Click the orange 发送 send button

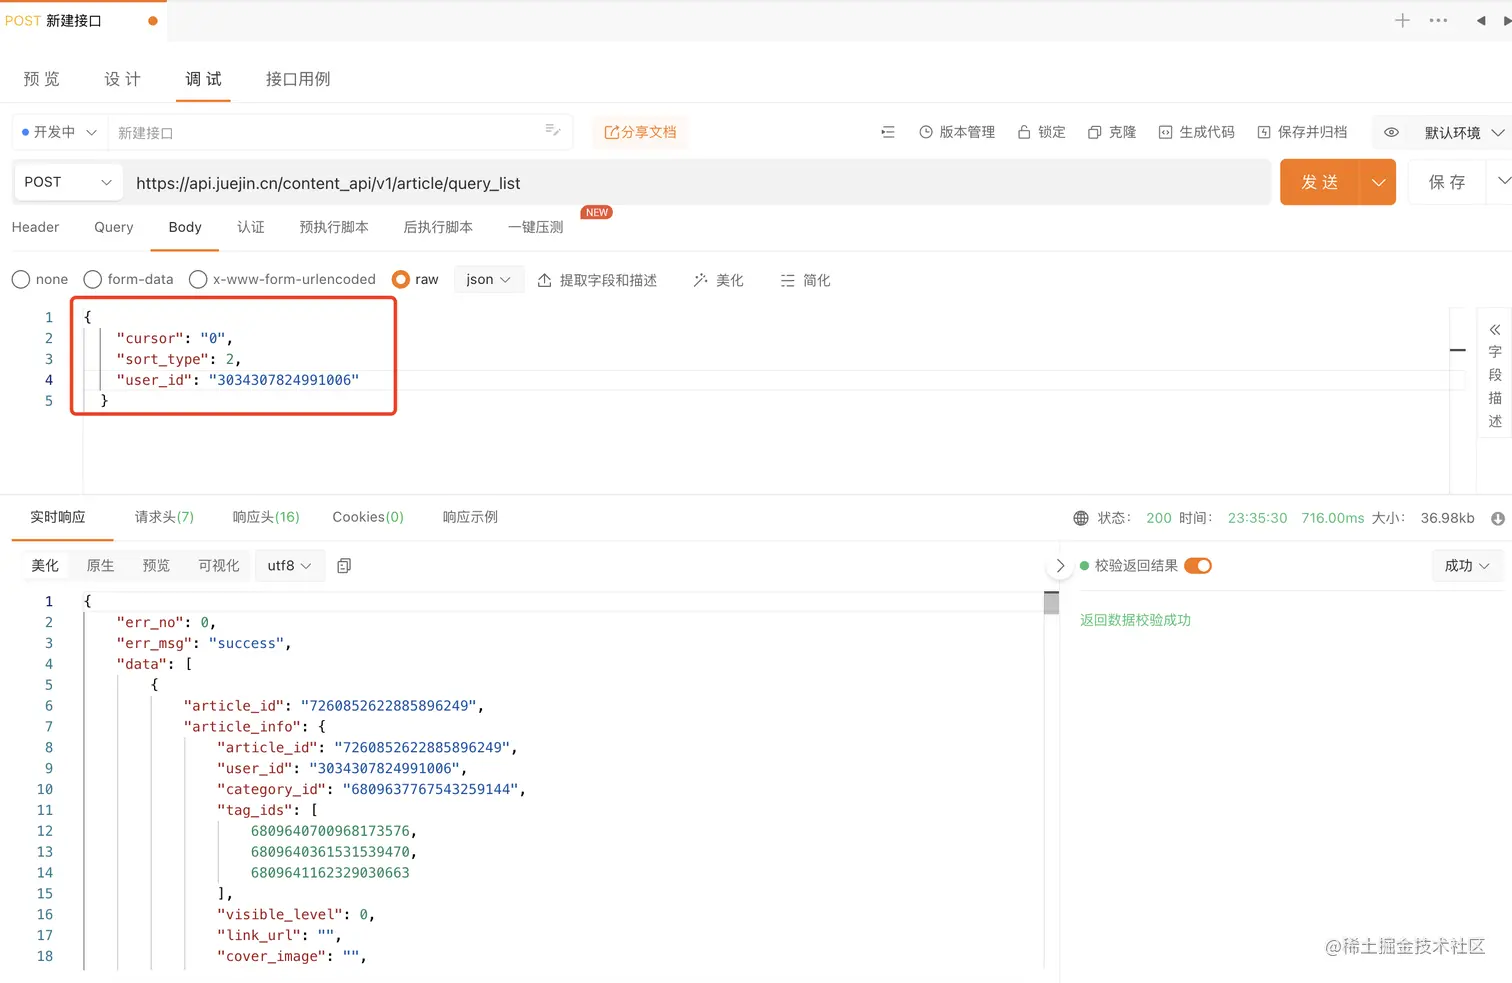[1319, 182]
